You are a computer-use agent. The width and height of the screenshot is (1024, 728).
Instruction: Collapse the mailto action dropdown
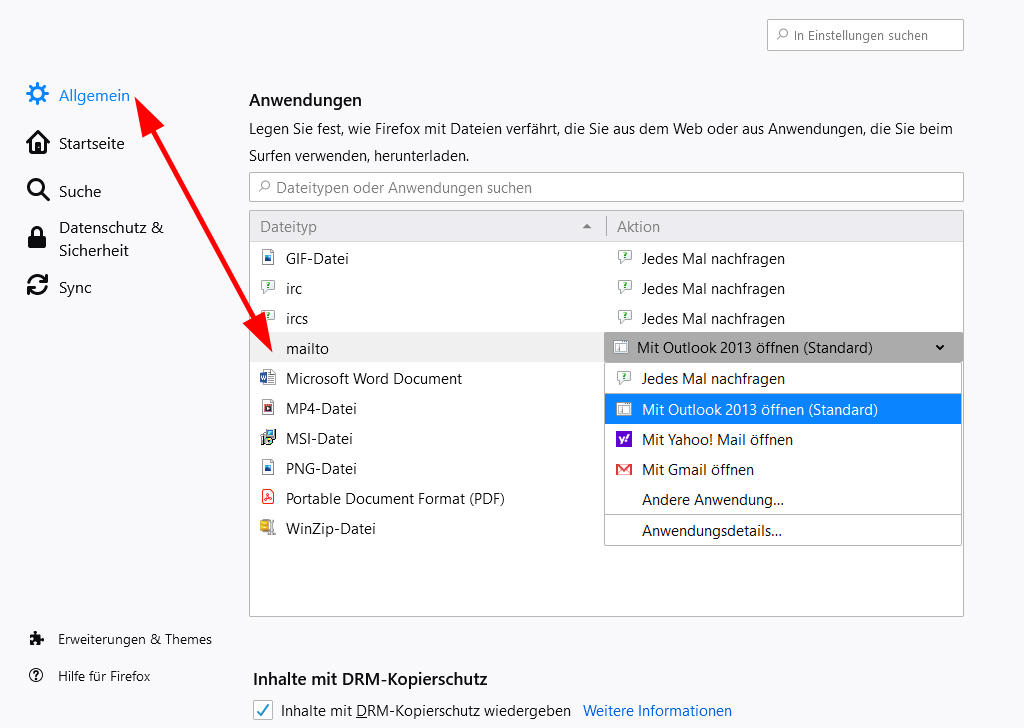(939, 348)
